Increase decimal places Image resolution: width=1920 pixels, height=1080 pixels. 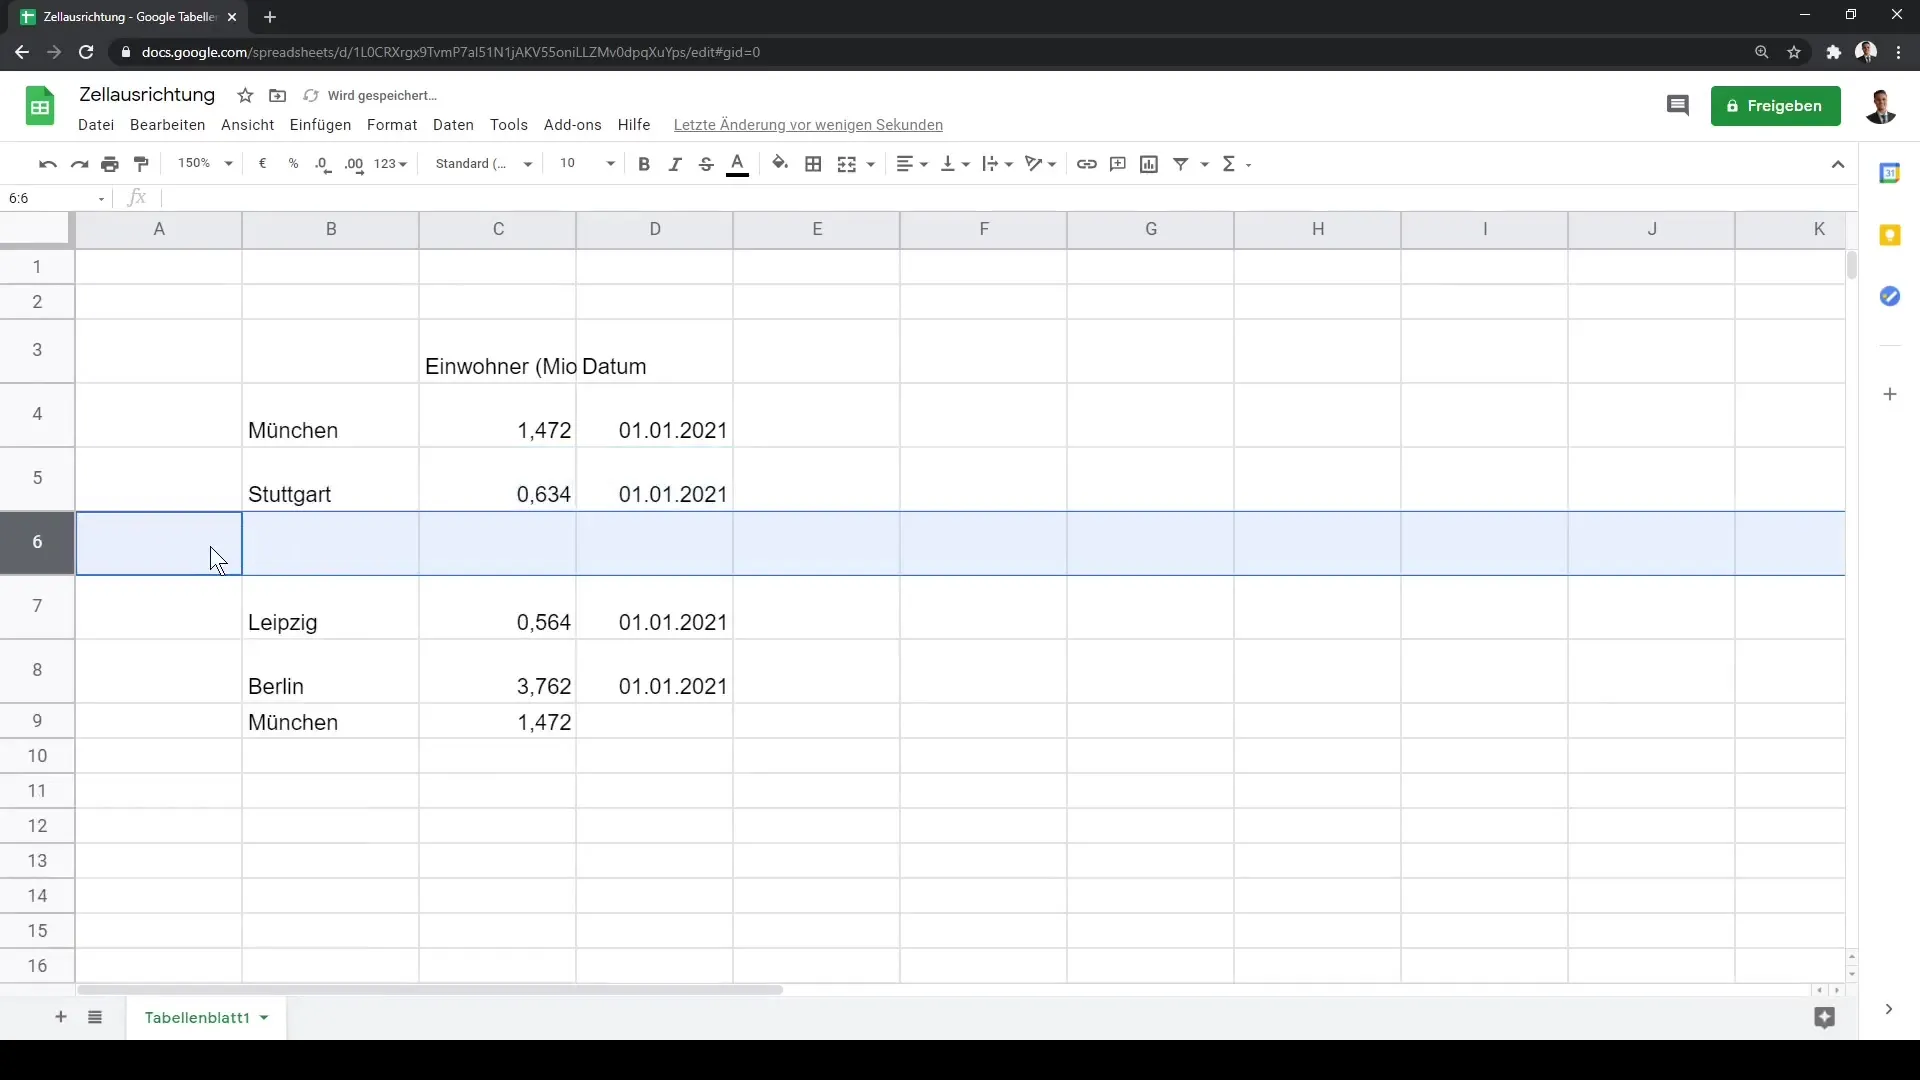(354, 164)
